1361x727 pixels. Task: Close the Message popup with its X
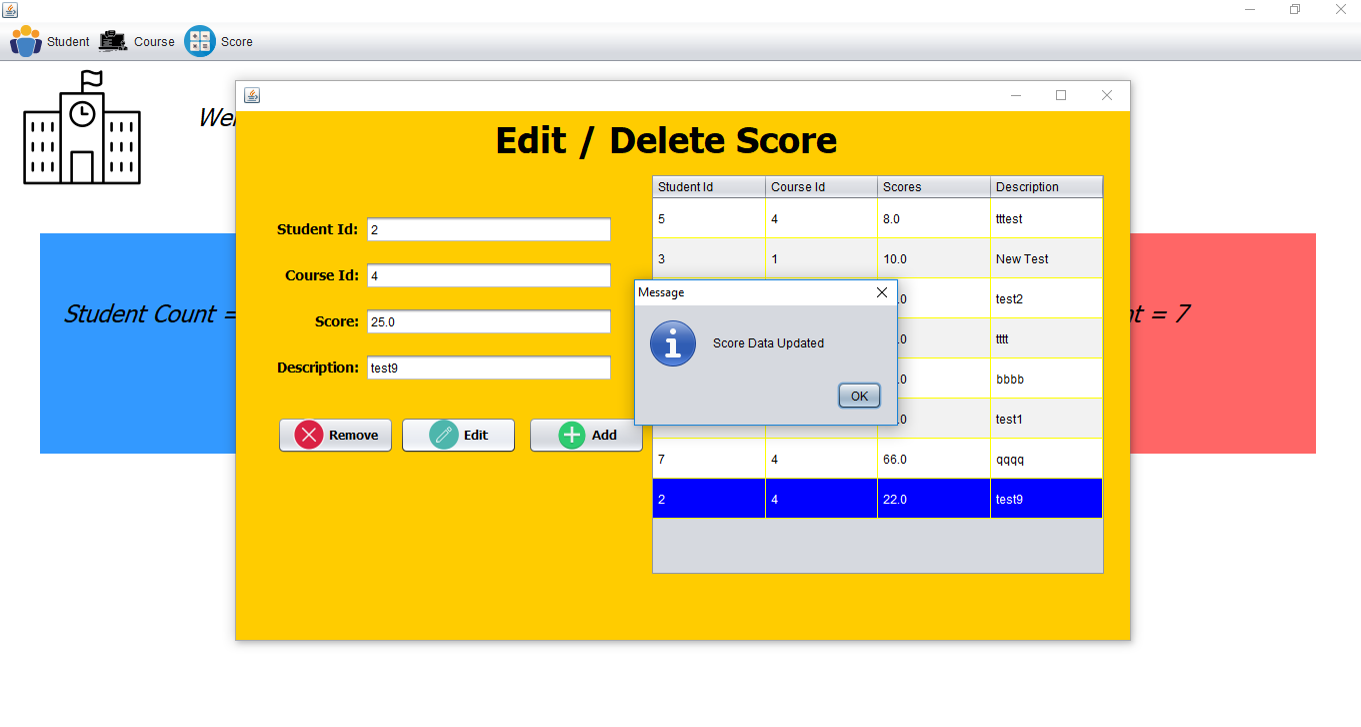pos(881,292)
